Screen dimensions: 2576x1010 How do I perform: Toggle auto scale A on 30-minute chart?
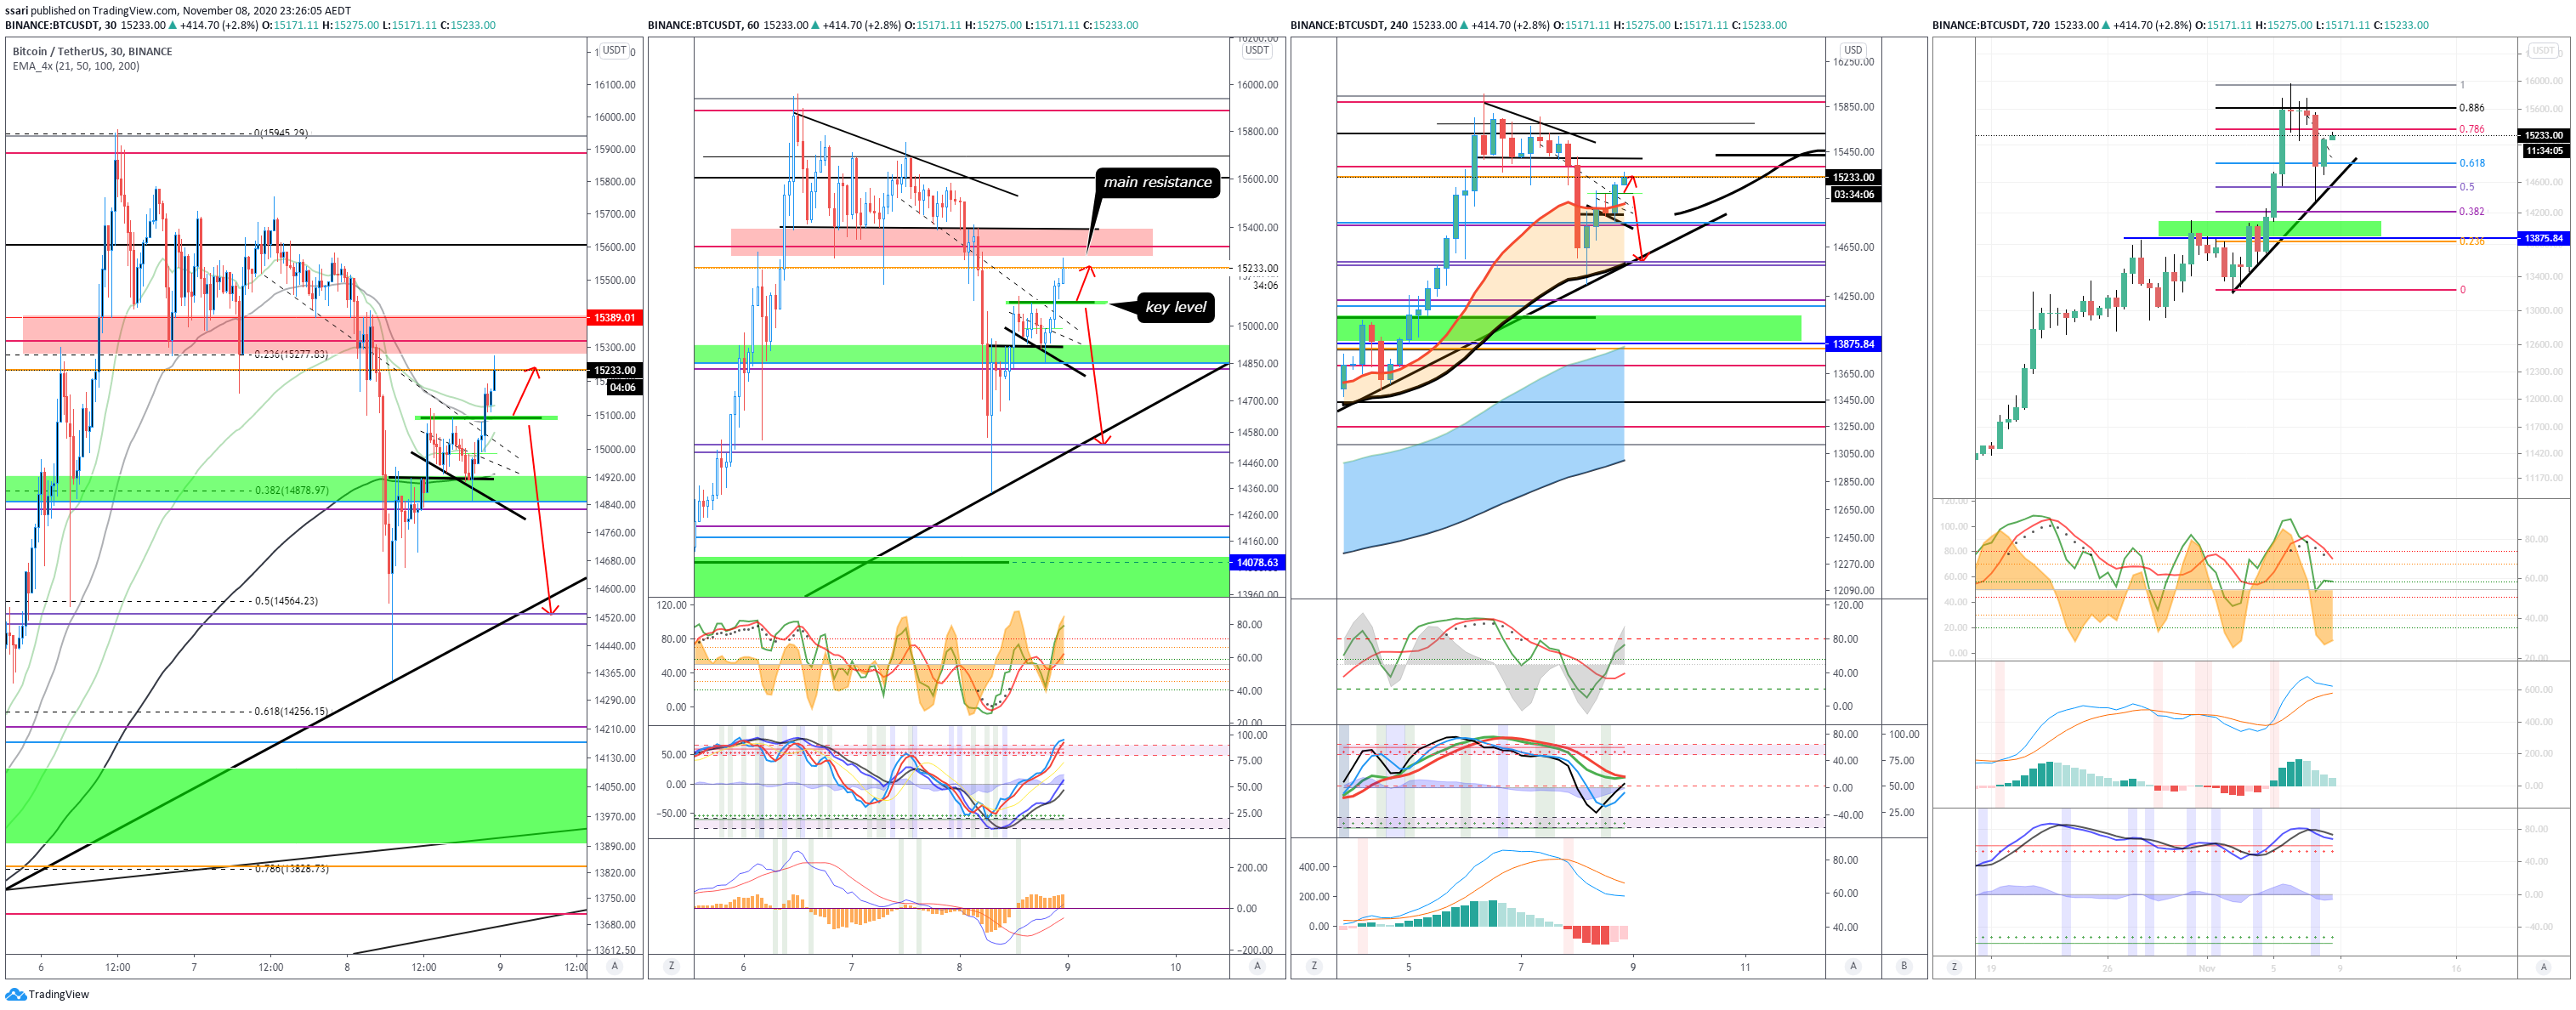tap(614, 966)
